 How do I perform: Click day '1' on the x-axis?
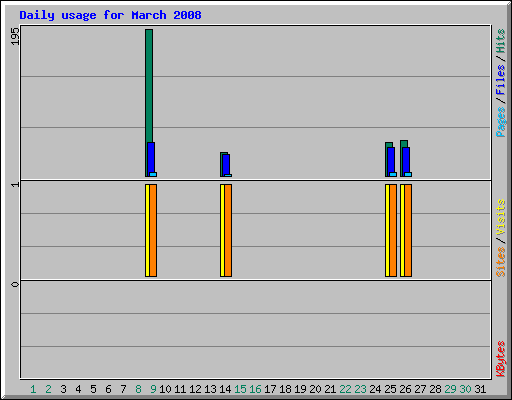(x=33, y=389)
